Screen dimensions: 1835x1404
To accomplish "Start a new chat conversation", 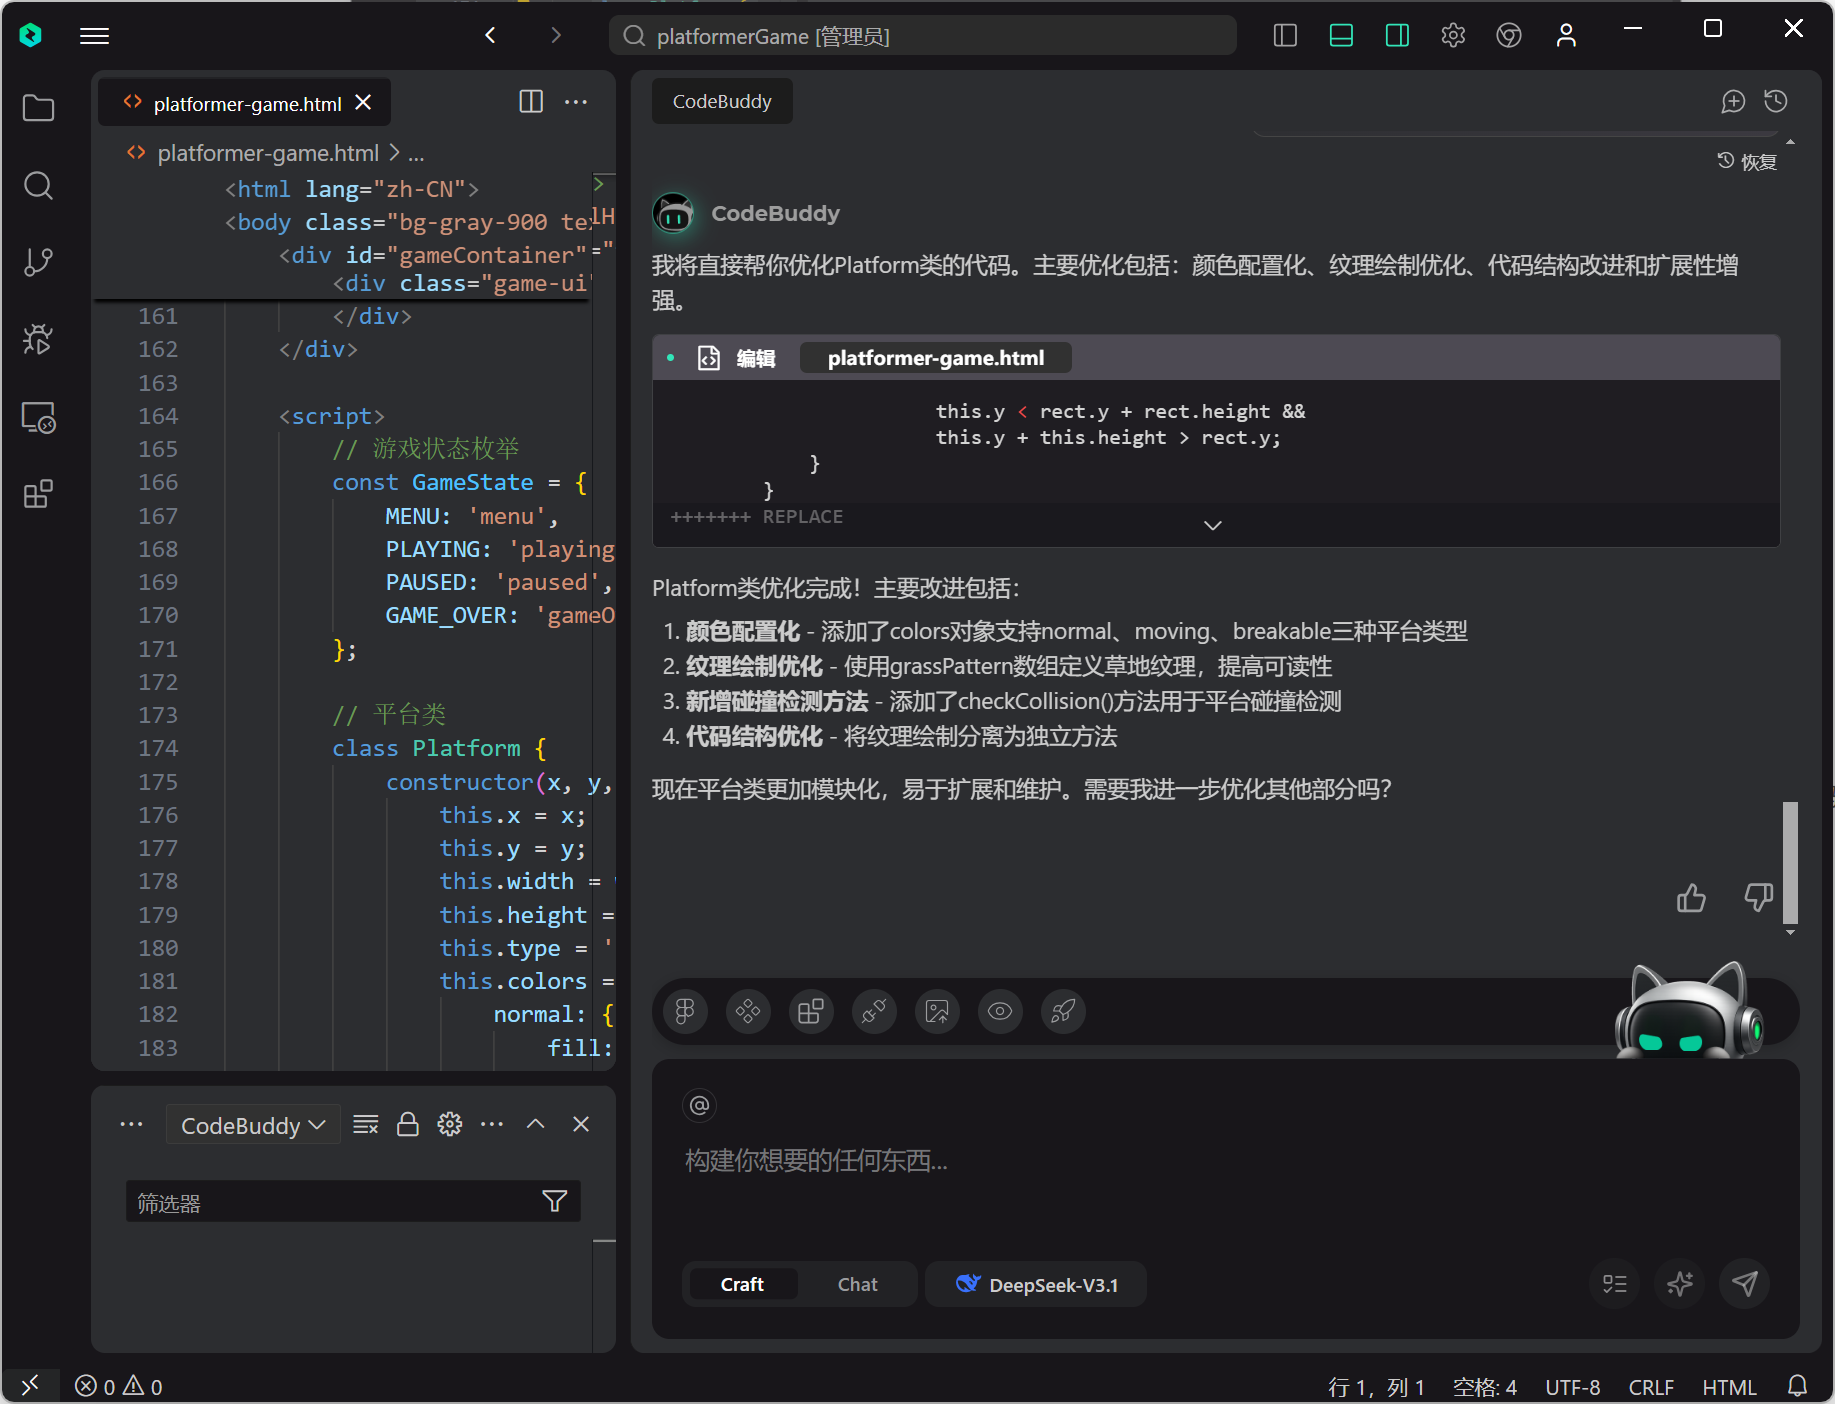I will [x=1732, y=101].
